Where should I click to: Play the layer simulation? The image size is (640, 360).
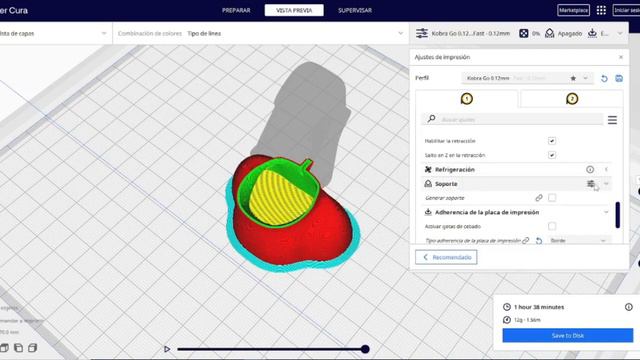coord(167,349)
